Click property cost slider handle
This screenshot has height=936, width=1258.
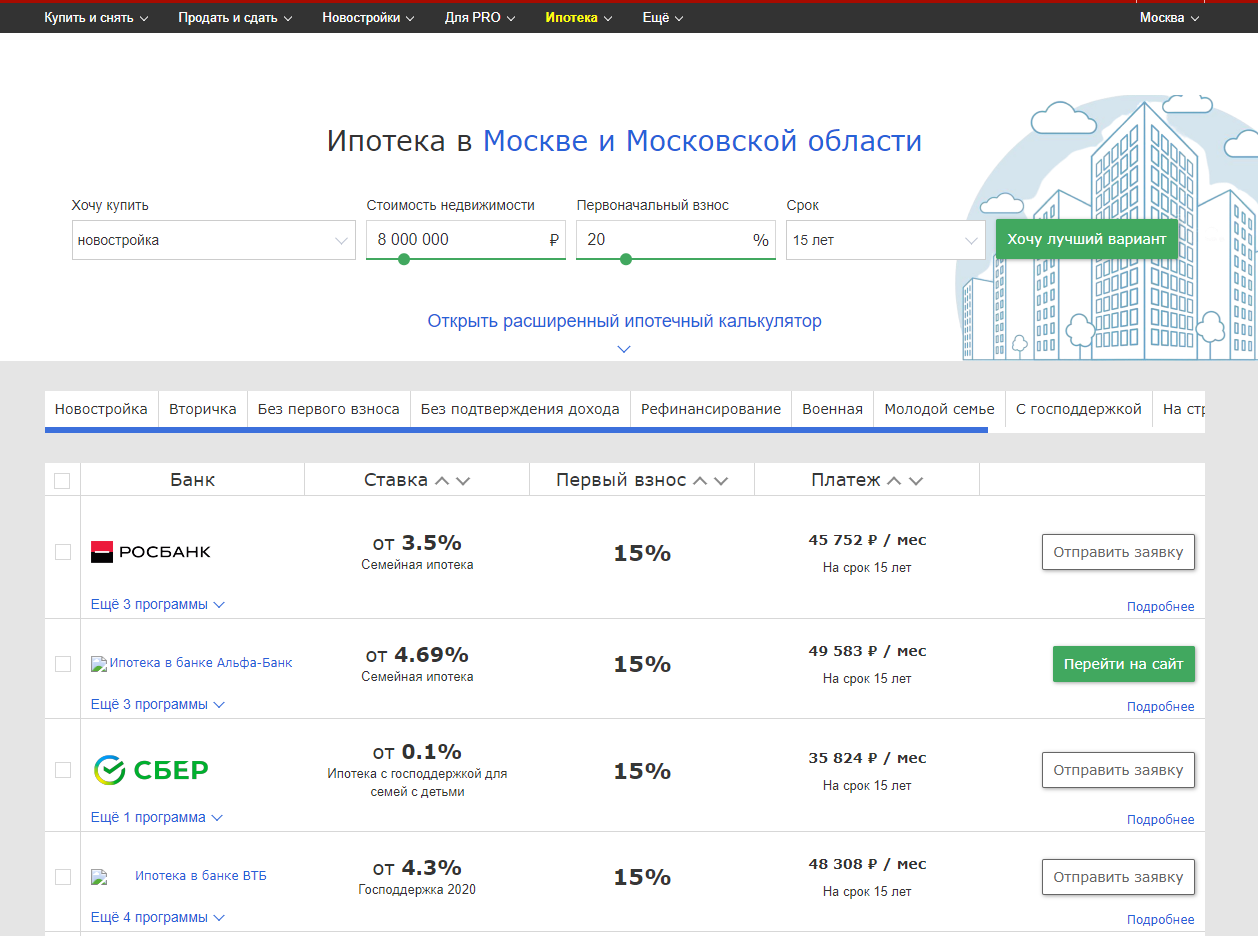click(404, 259)
